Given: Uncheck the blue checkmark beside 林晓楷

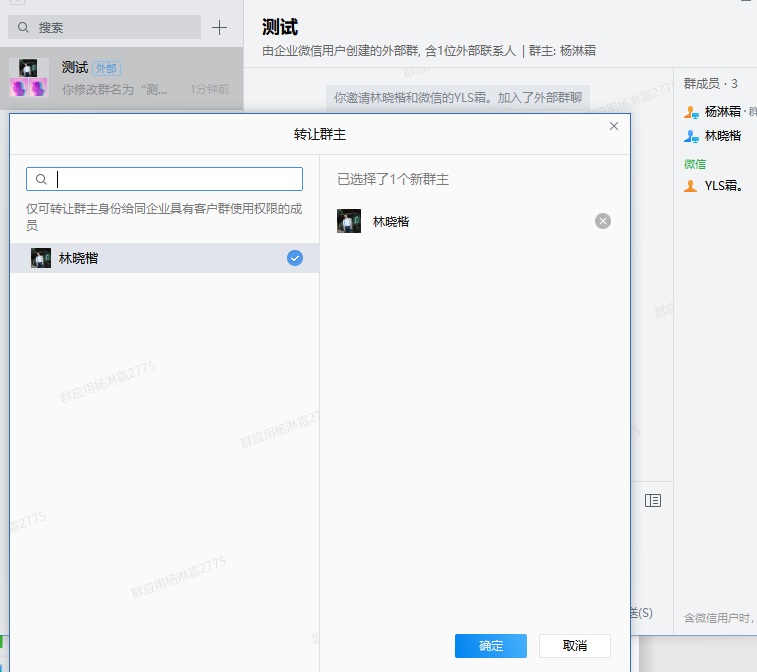Looking at the screenshot, I should pos(294,258).
